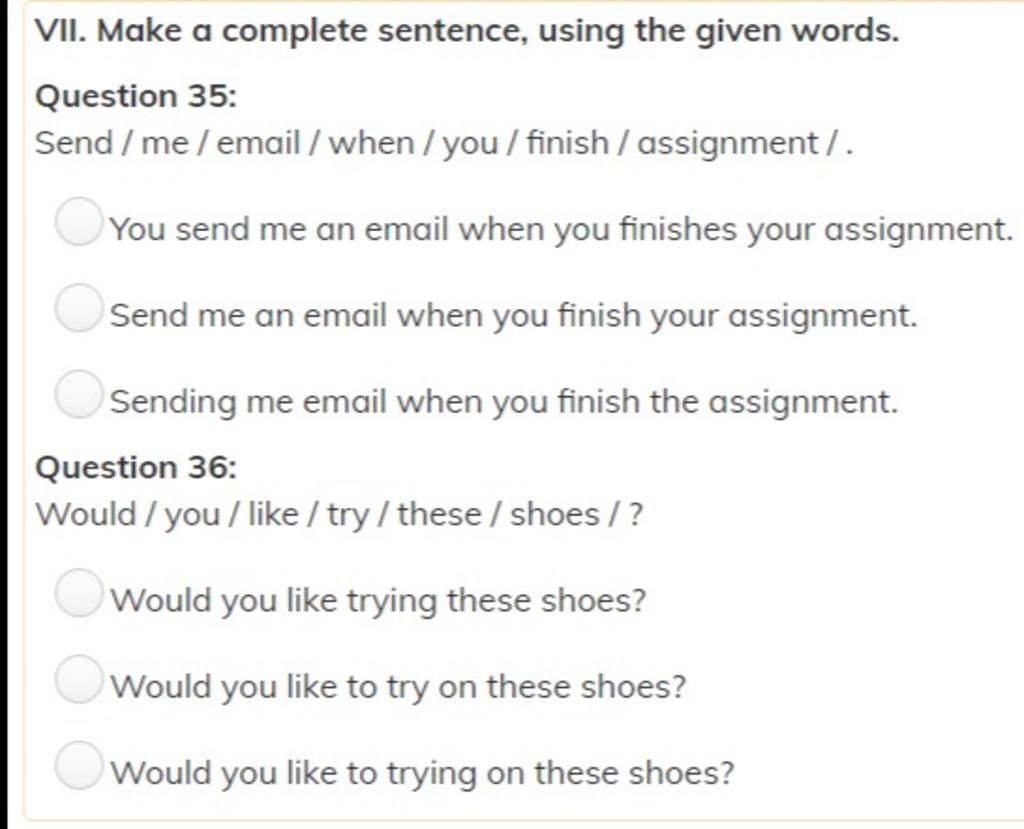Click word 'shoes' in the Question 36 slash prompt
The image size is (1024, 829).
[554, 515]
